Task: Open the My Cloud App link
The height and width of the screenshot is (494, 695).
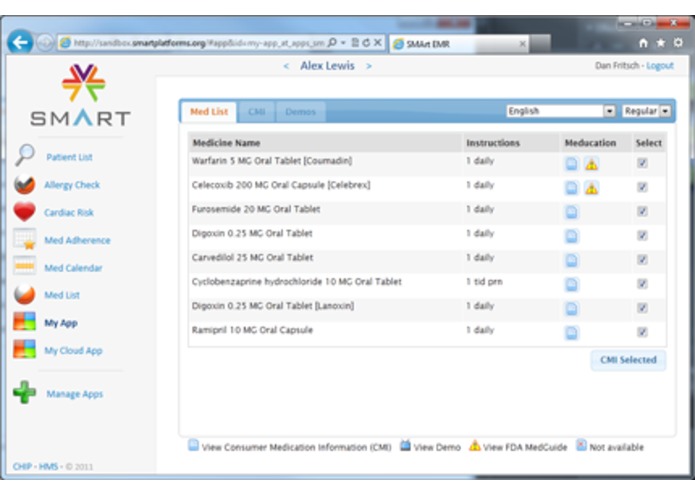Action: 73,350
